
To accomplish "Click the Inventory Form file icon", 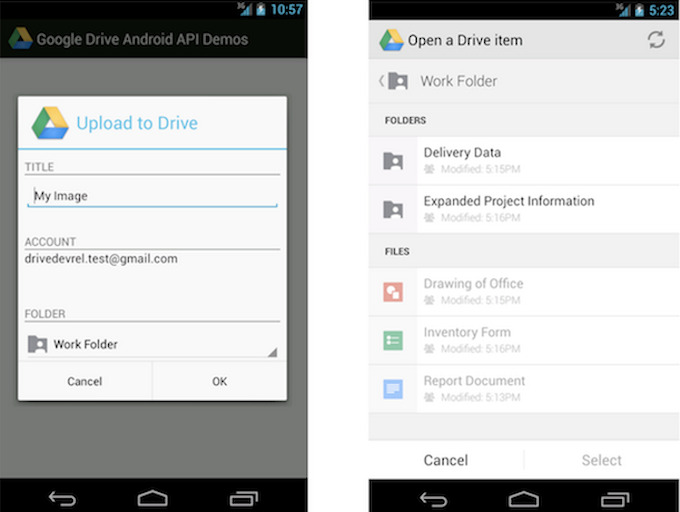I will tap(393, 340).
